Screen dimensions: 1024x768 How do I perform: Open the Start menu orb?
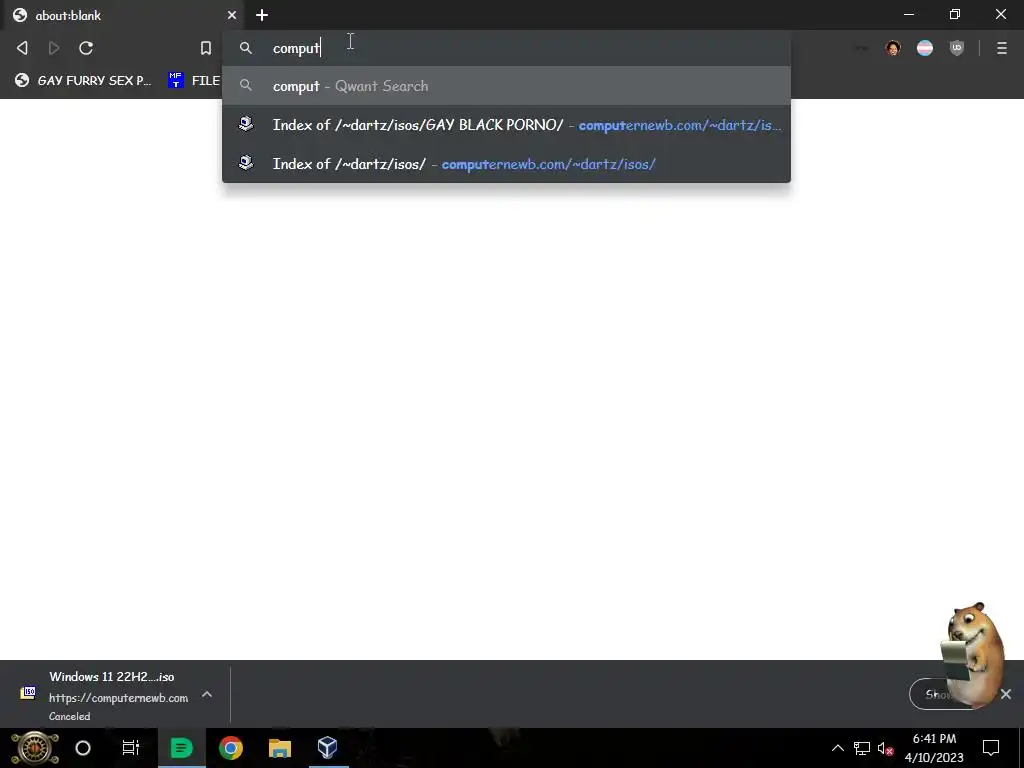pyautogui.click(x=35, y=748)
